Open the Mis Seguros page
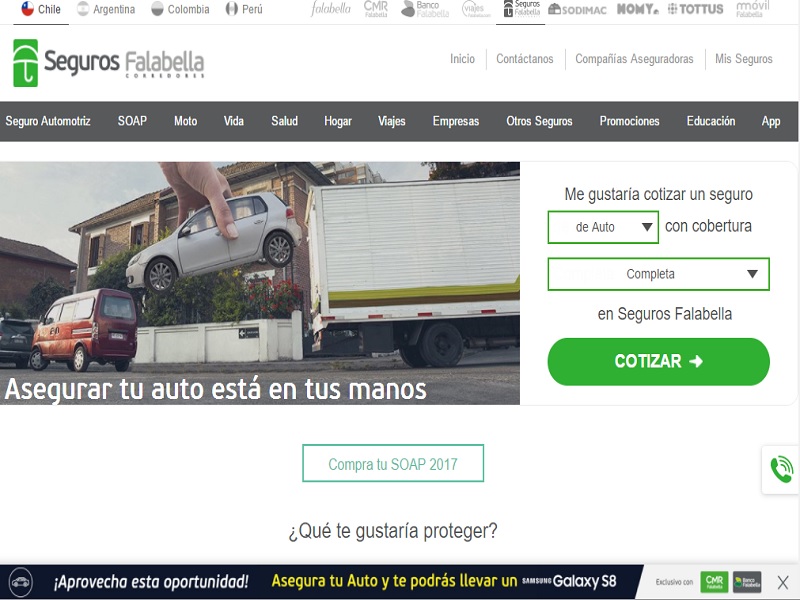800x600 pixels. [x=746, y=59]
